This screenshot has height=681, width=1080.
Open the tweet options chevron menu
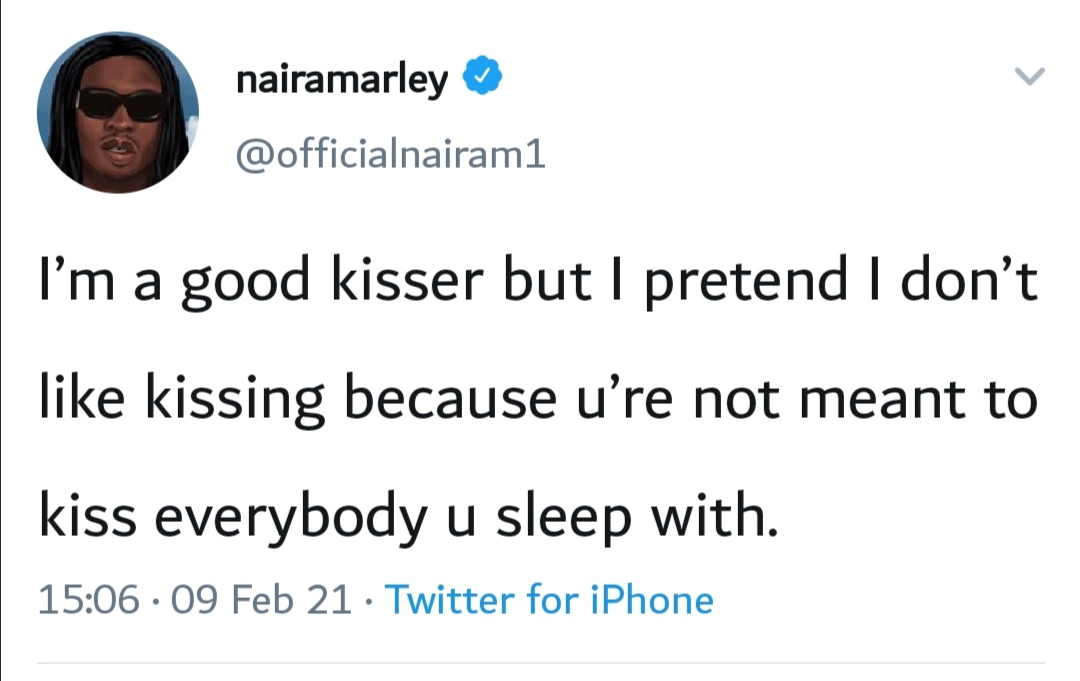pos(1029,77)
